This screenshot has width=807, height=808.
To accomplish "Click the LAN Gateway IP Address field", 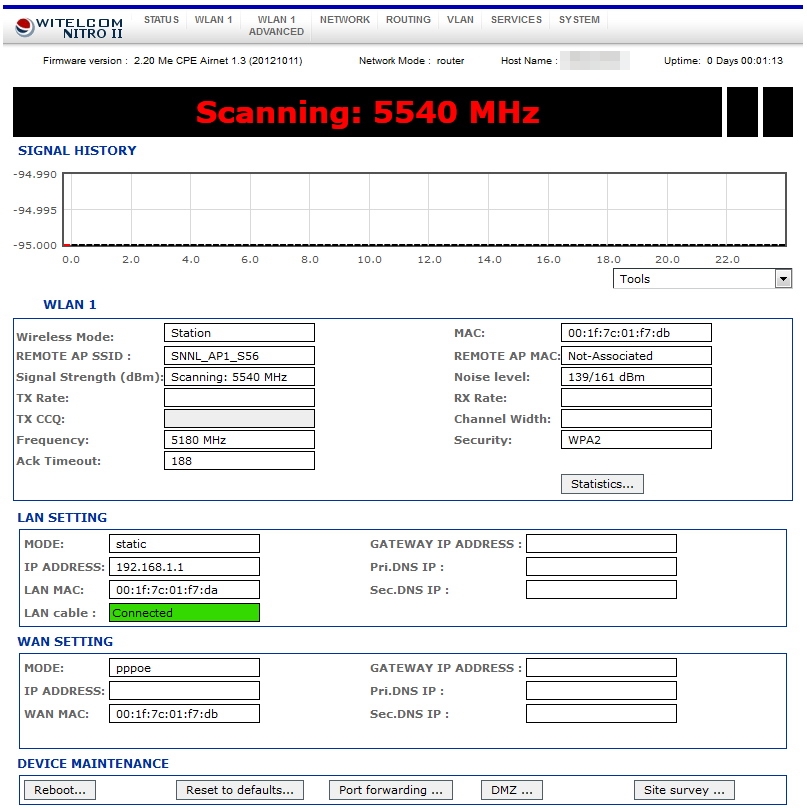I will coord(601,544).
